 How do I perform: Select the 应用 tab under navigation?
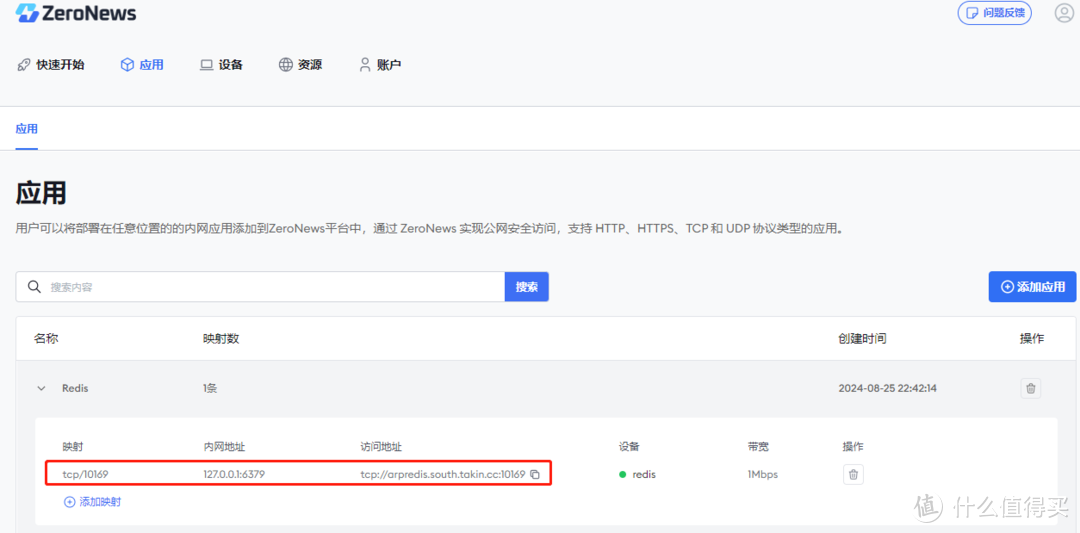pyautogui.click(x=27, y=129)
